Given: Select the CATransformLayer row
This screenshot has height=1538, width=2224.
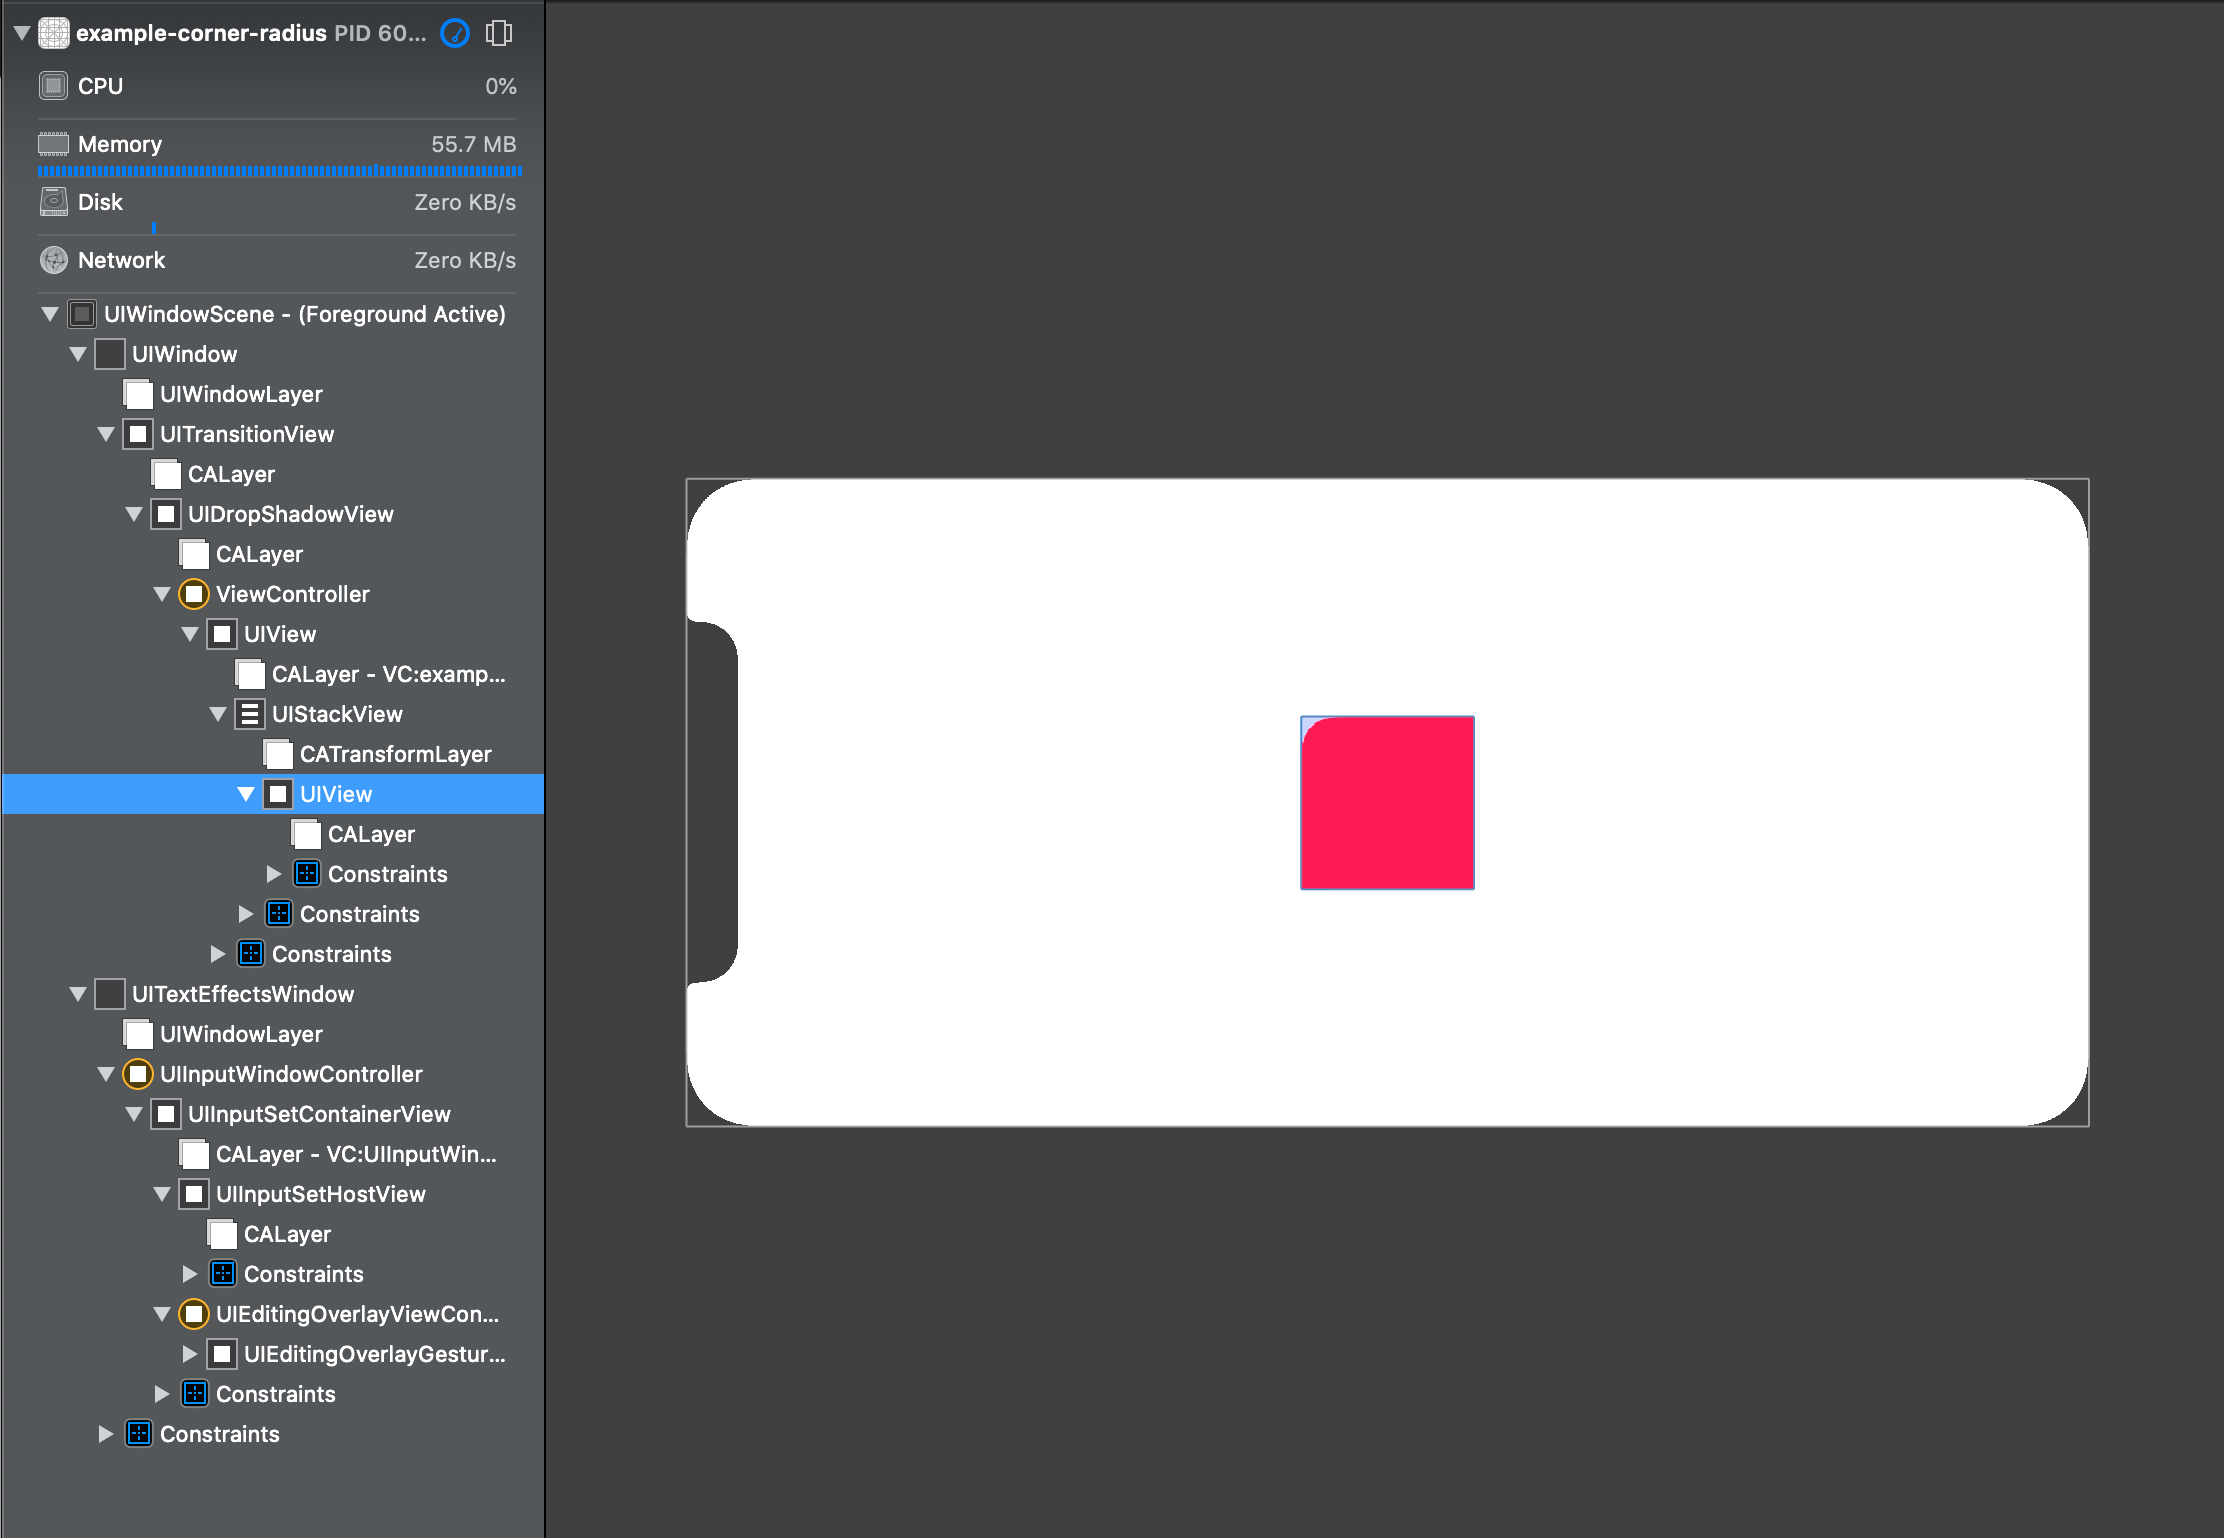Looking at the screenshot, I should (395, 754).
